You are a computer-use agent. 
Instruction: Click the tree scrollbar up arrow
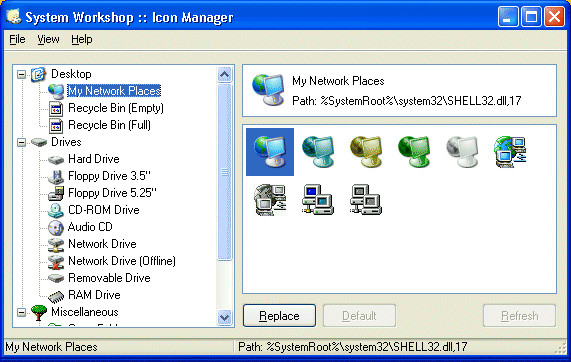point(225,74)
